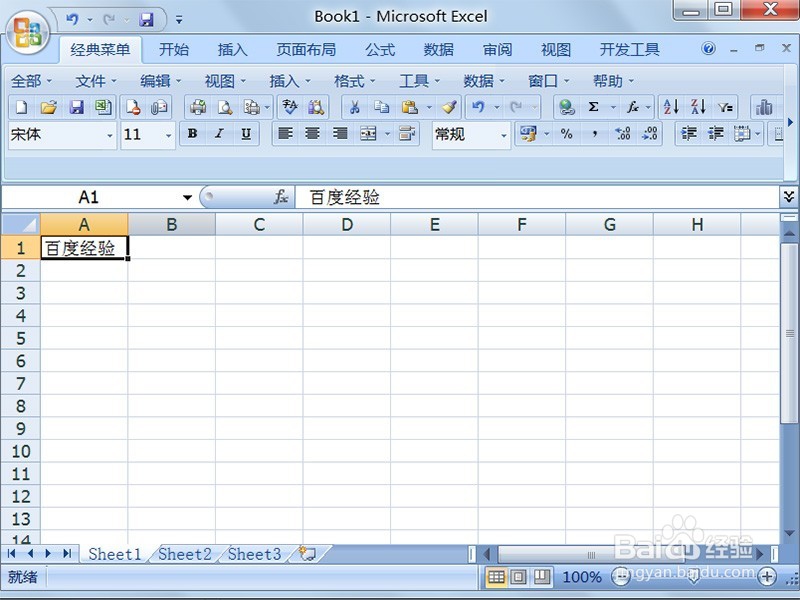Screen dimensions: 800x600
Task: Toggle bold formatting
Action: coord(192,134)
